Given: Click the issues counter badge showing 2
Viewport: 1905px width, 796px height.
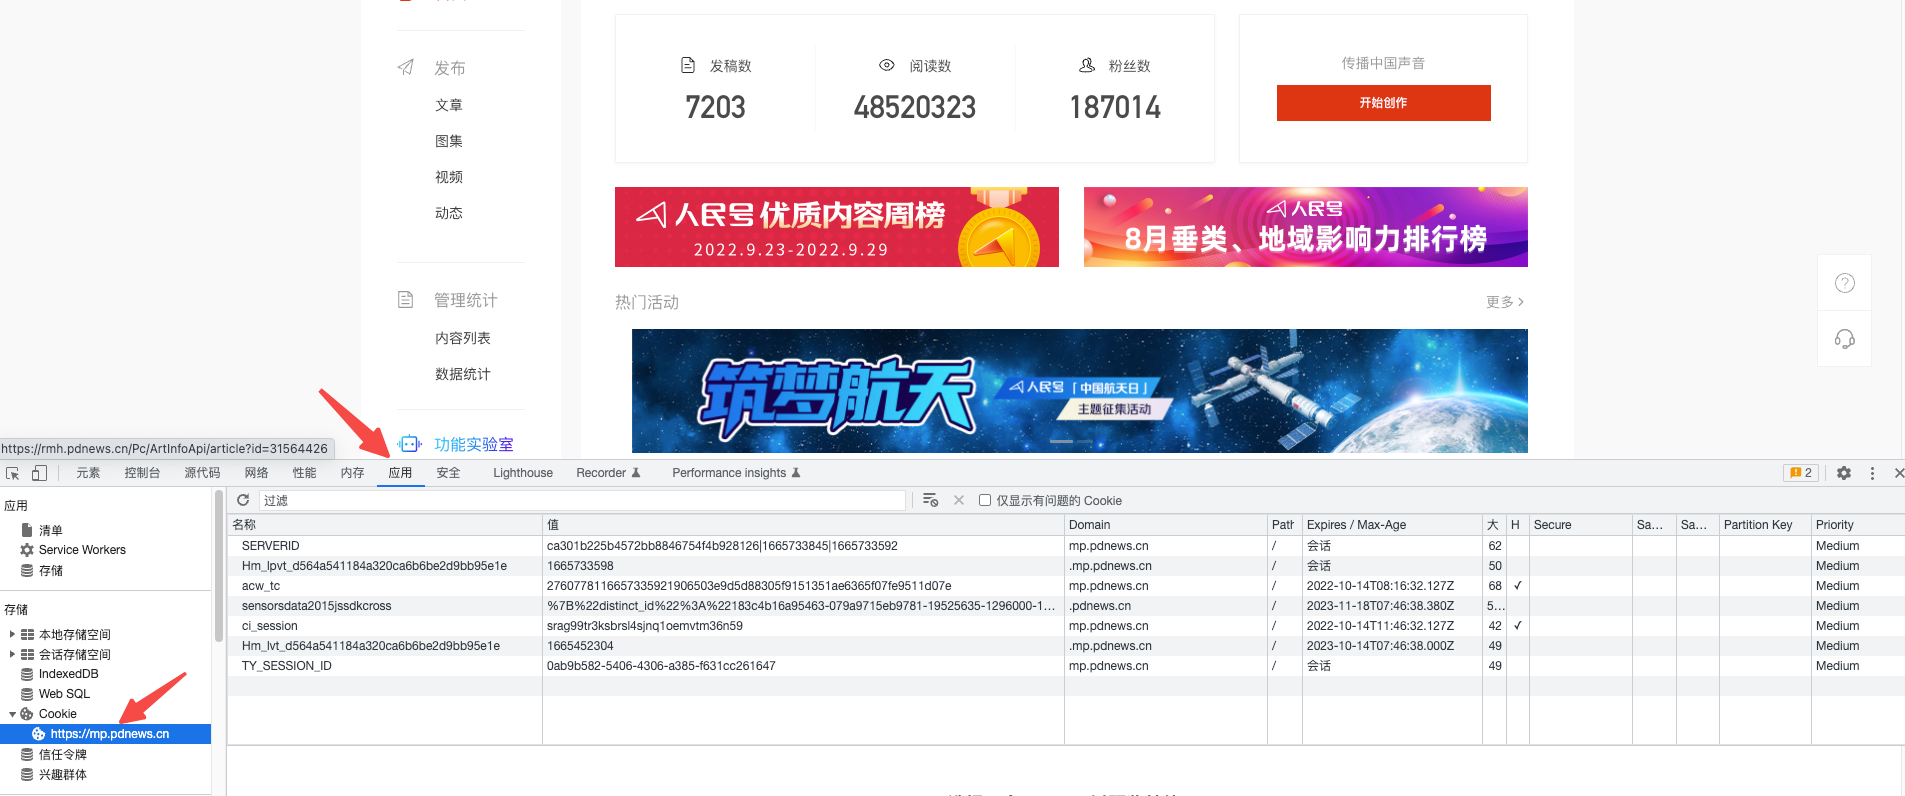Looking at the screenshot, I should point(1801,473).
